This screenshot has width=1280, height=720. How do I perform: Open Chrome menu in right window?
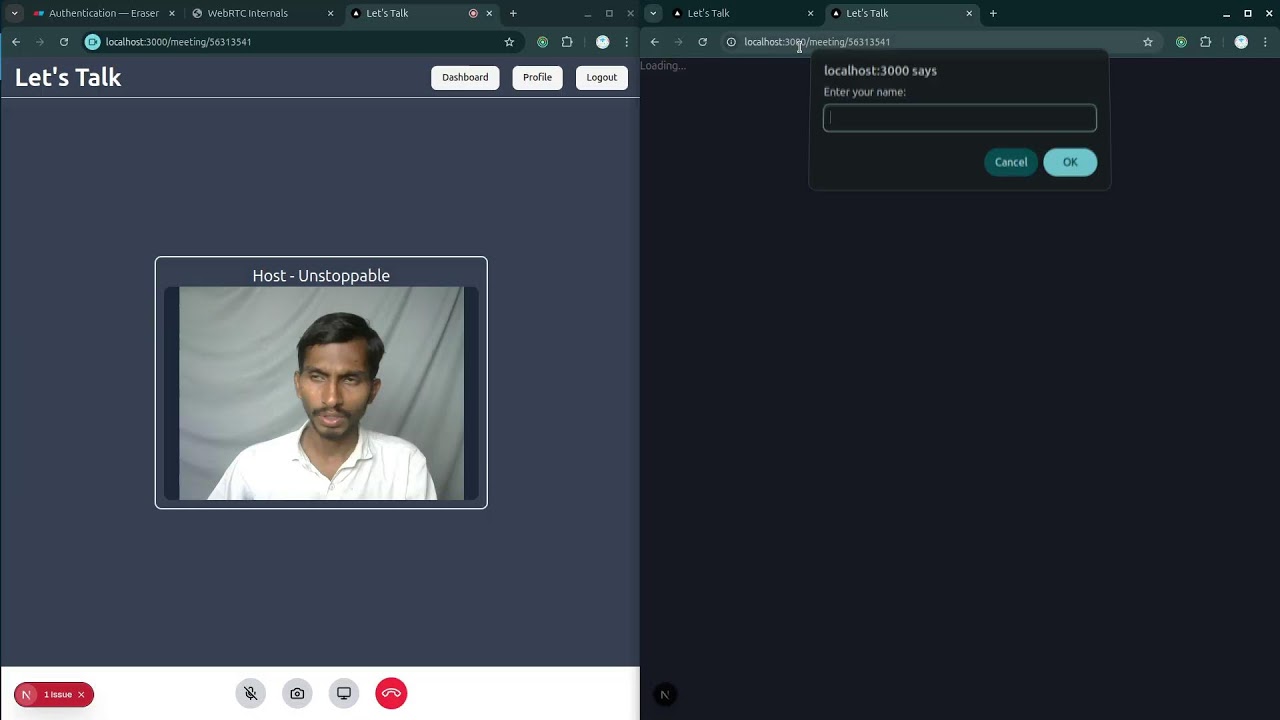pos(1266,42)
